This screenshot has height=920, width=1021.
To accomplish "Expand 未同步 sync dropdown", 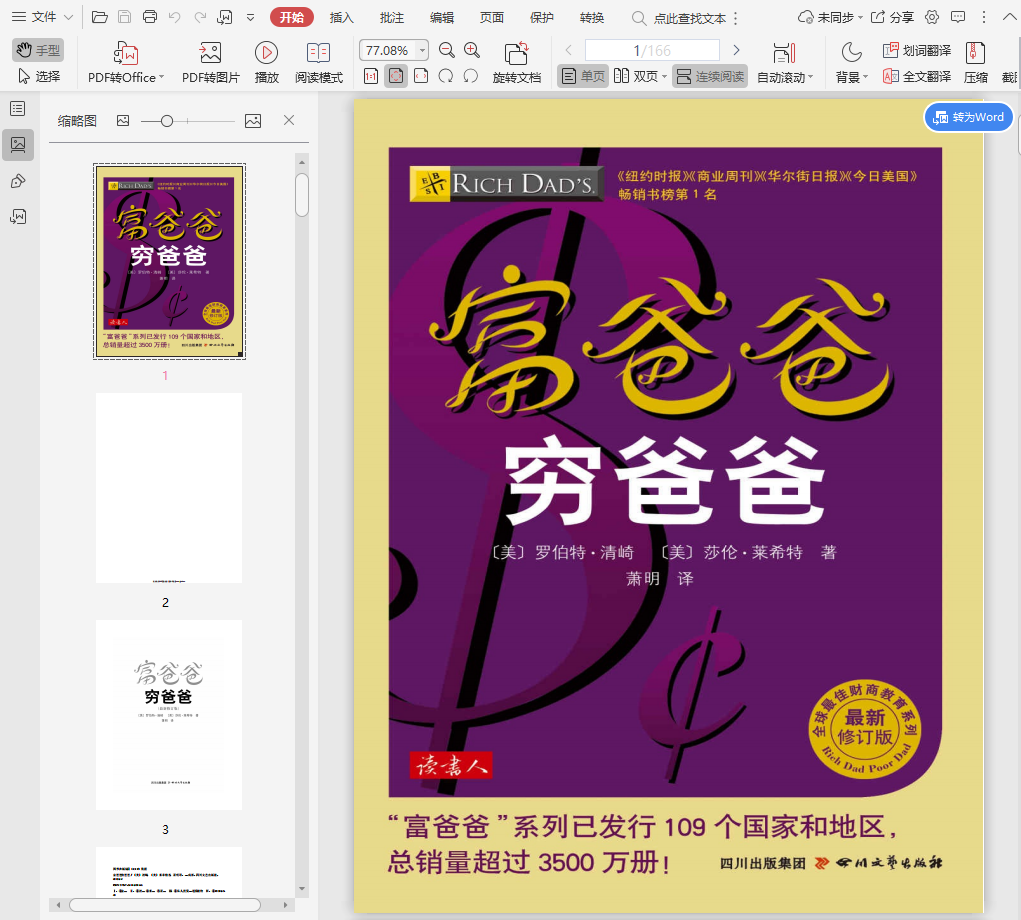I will click(x=830, y=18).
